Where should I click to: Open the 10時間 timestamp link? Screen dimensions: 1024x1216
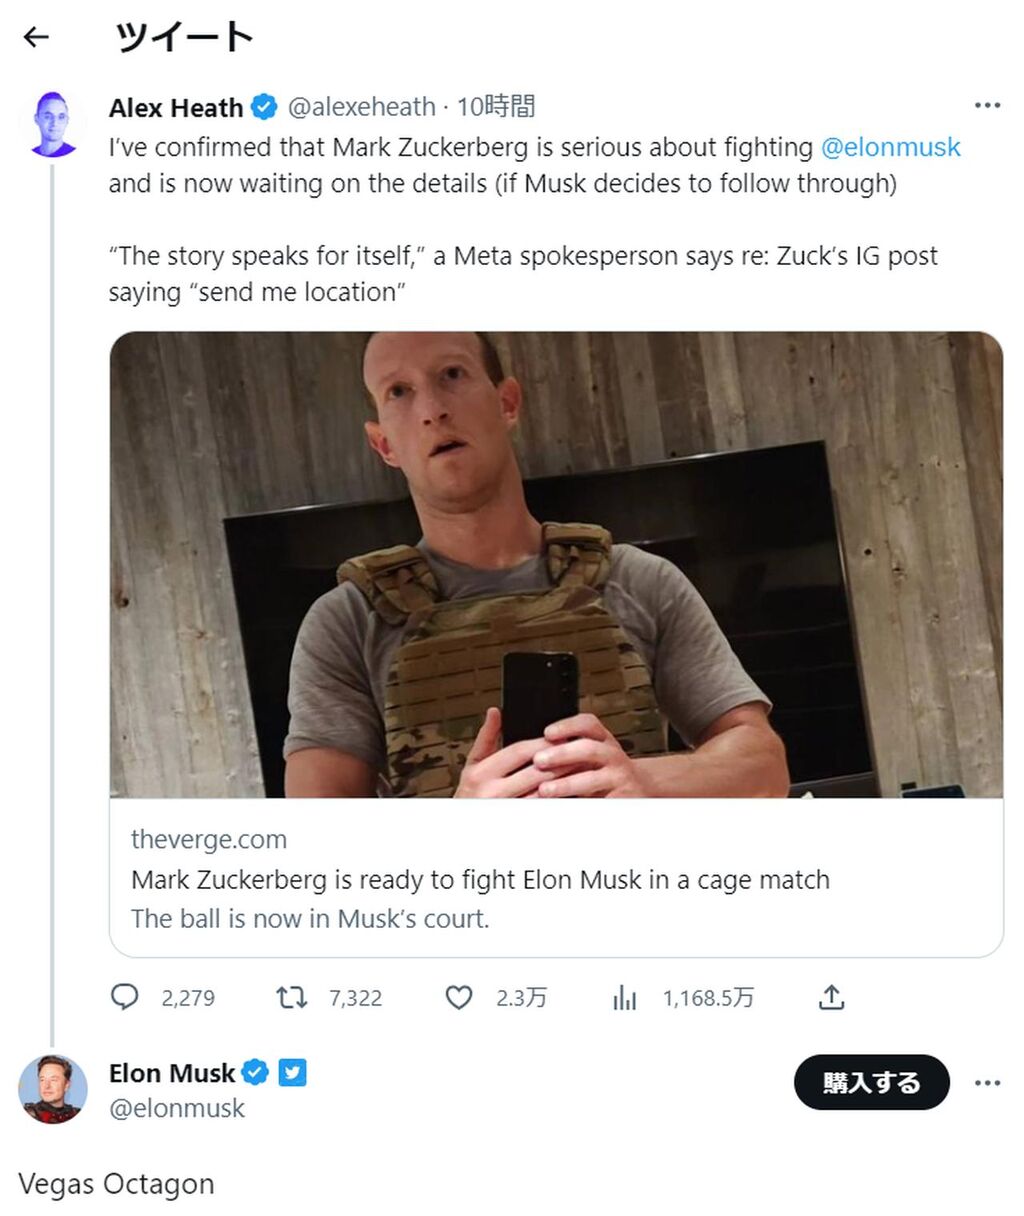tap(496, 107)
